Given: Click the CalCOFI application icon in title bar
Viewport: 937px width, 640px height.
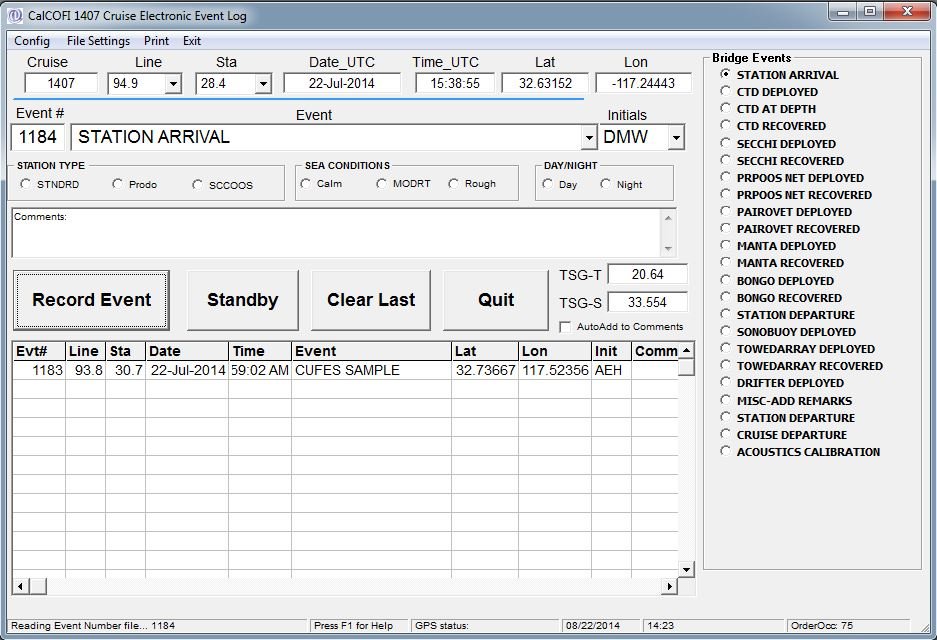Looking at the screenshot, I should 15,16.
